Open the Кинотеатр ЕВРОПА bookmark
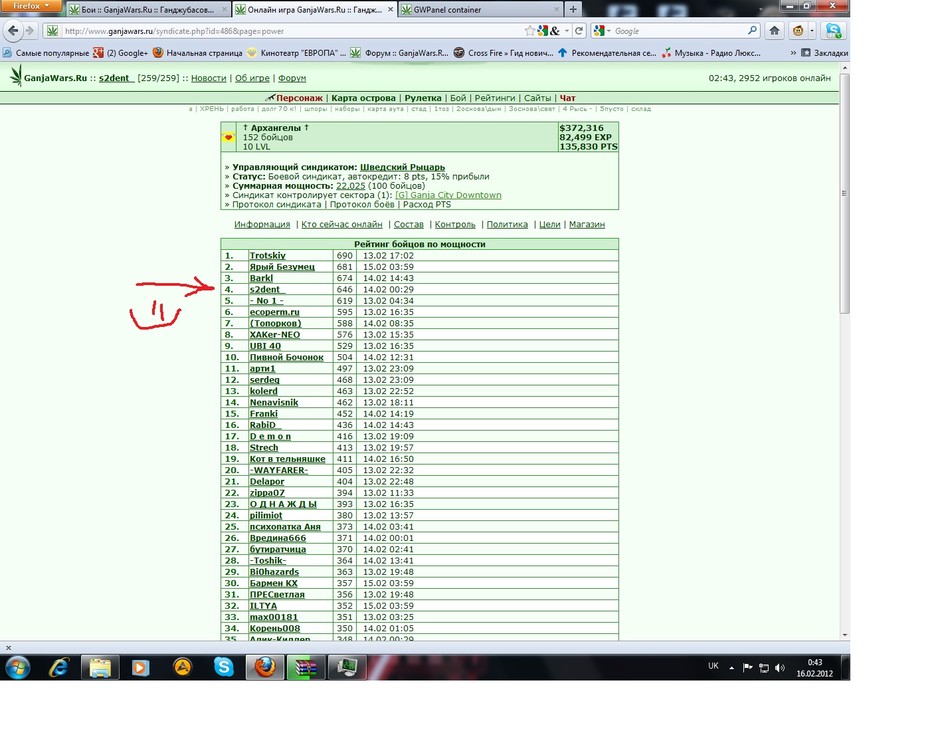 click(x=296, y=53)
